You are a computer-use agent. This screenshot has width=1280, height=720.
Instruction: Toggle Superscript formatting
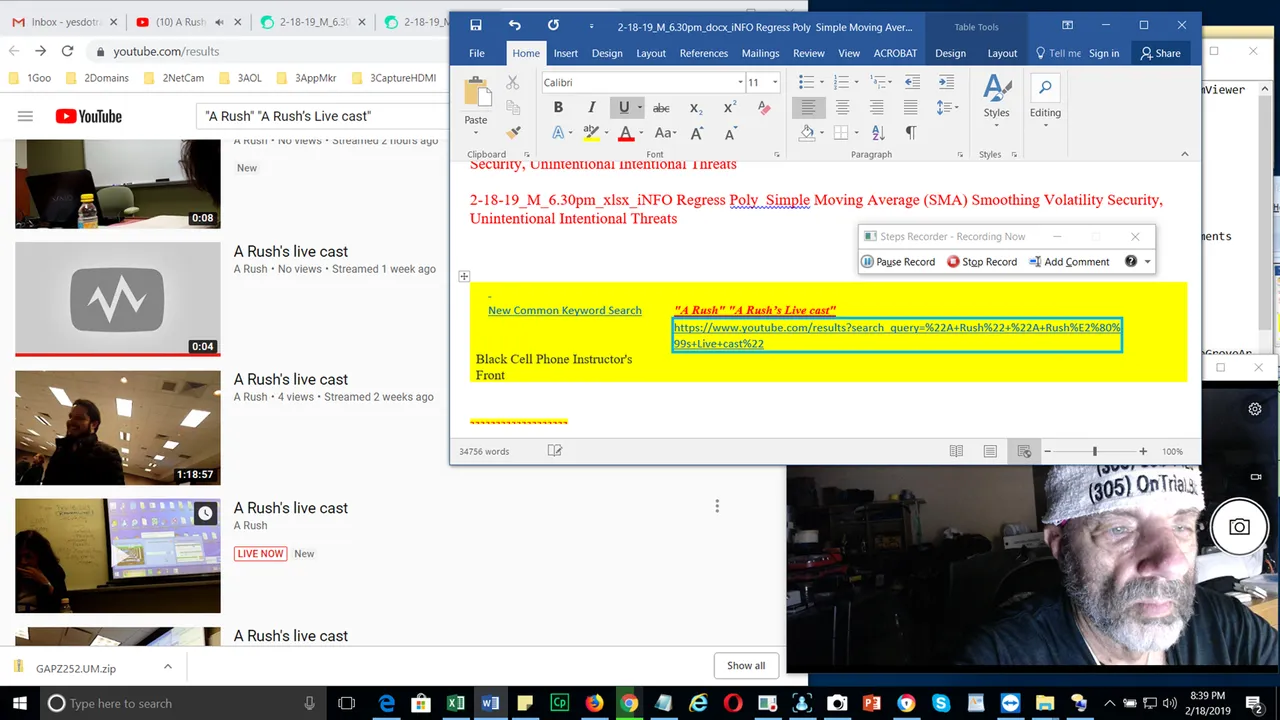(730, 108)
